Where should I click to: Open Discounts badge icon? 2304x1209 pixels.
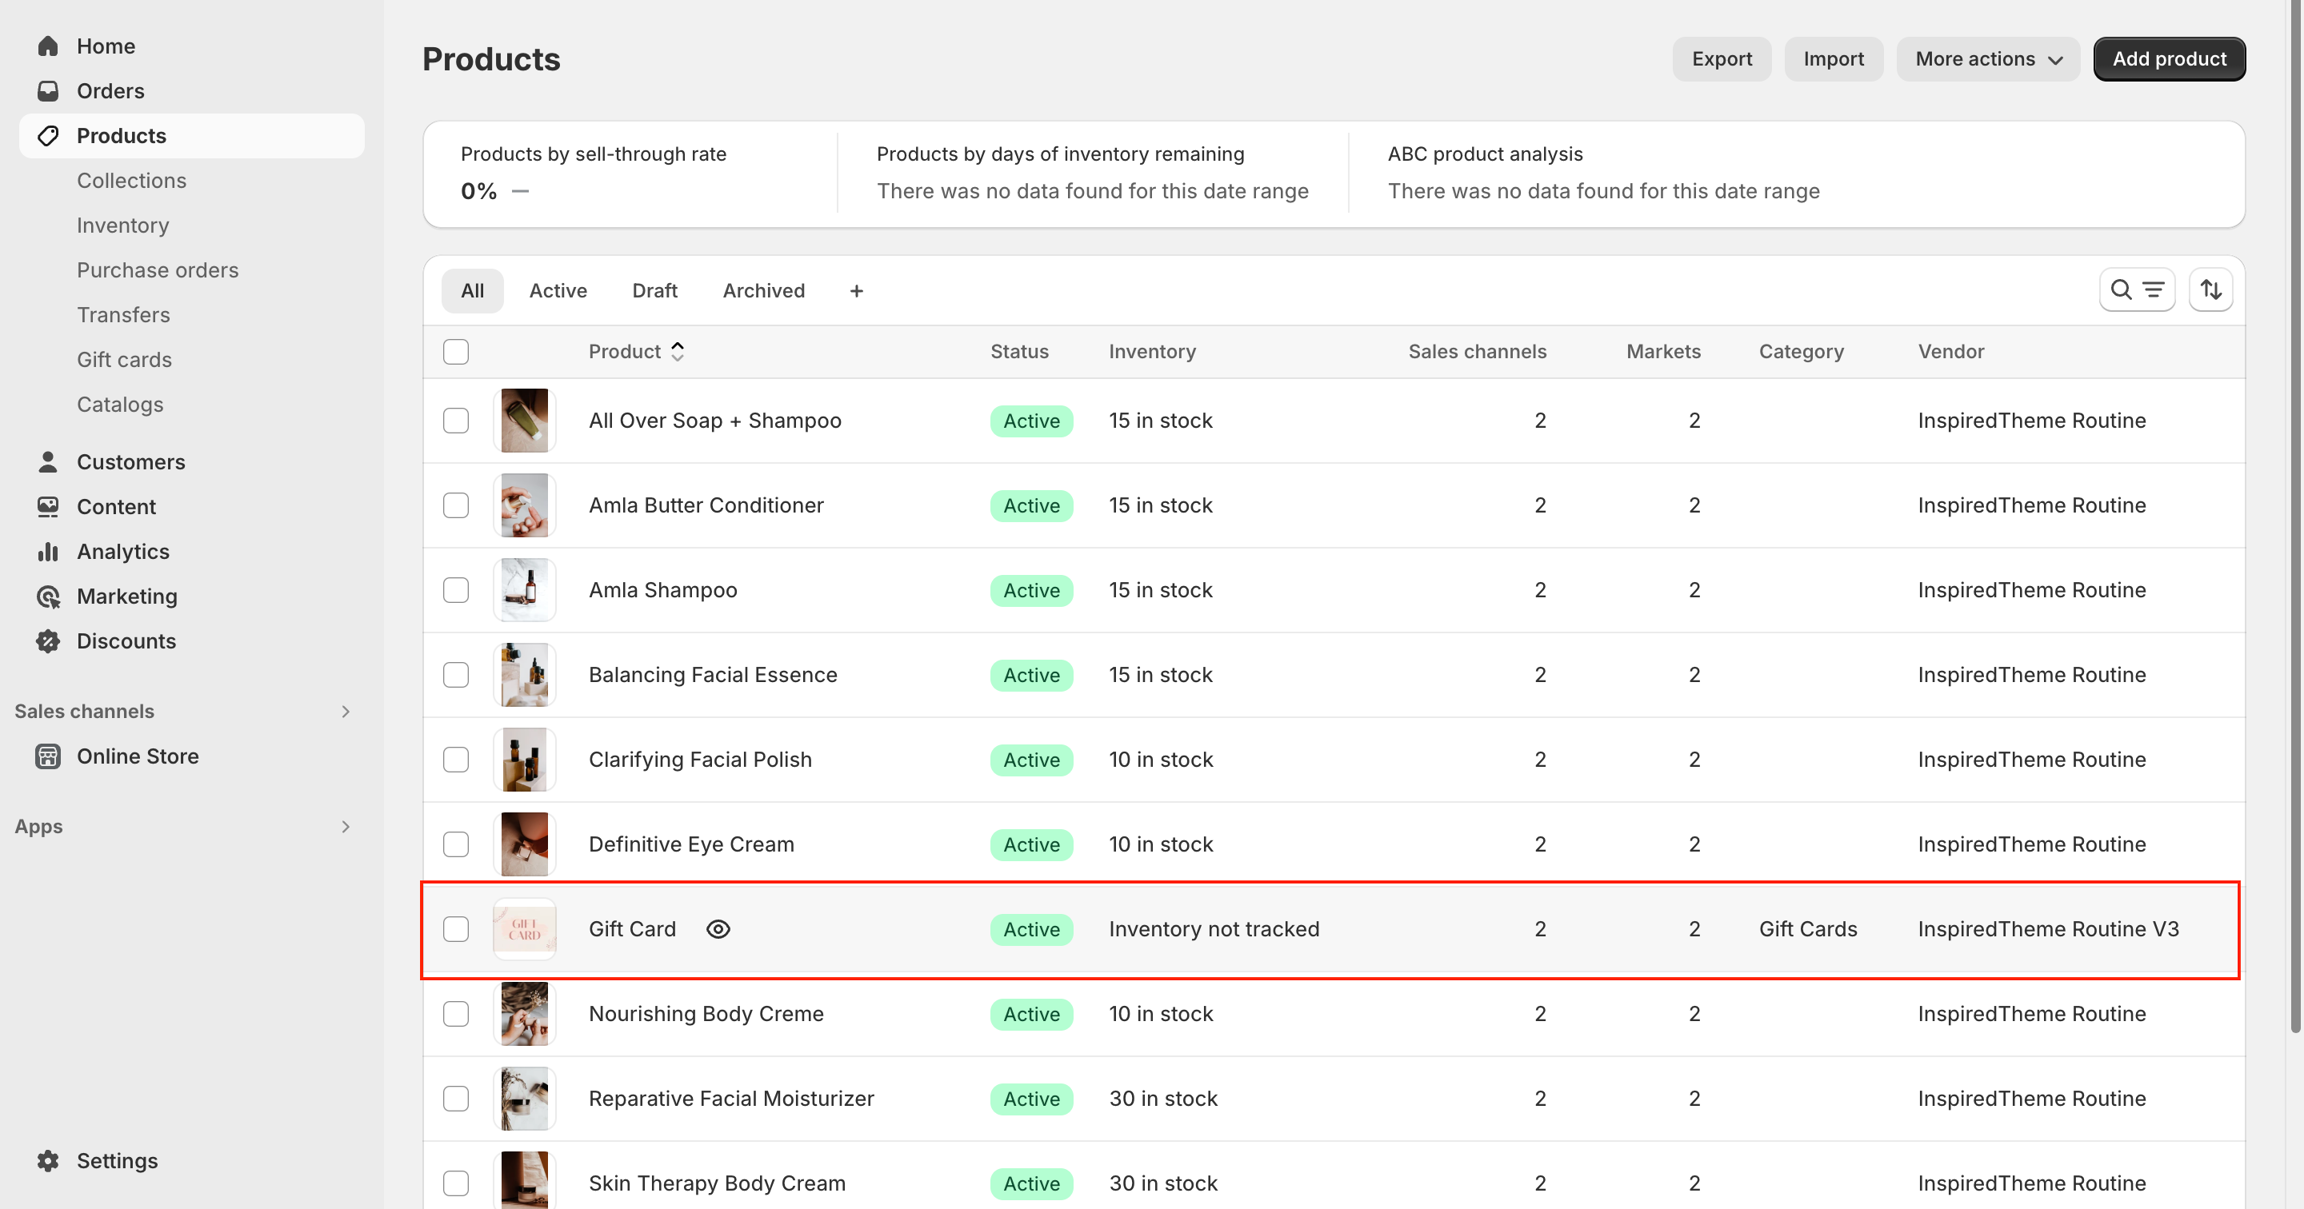pyautogui.click(x=48, y=641)
